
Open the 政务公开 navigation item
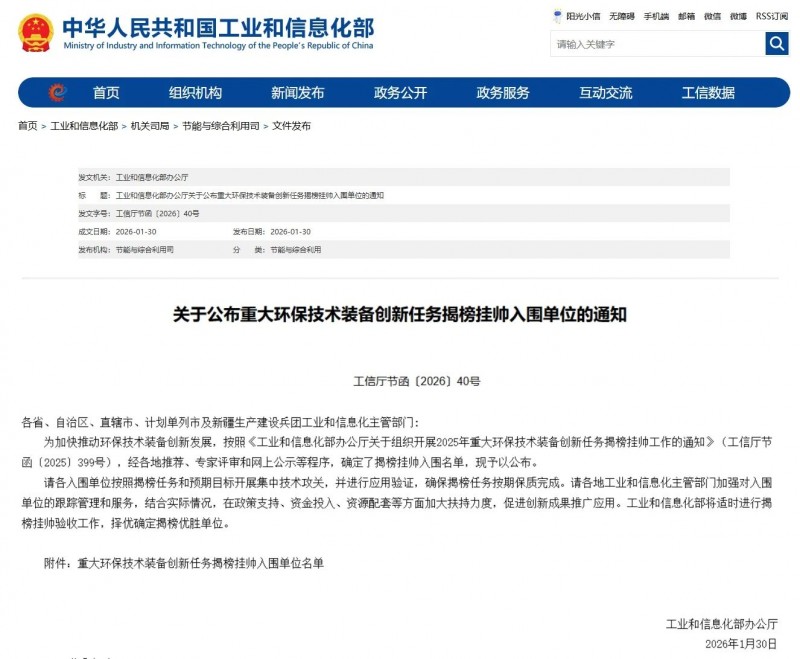pos(400,93)
